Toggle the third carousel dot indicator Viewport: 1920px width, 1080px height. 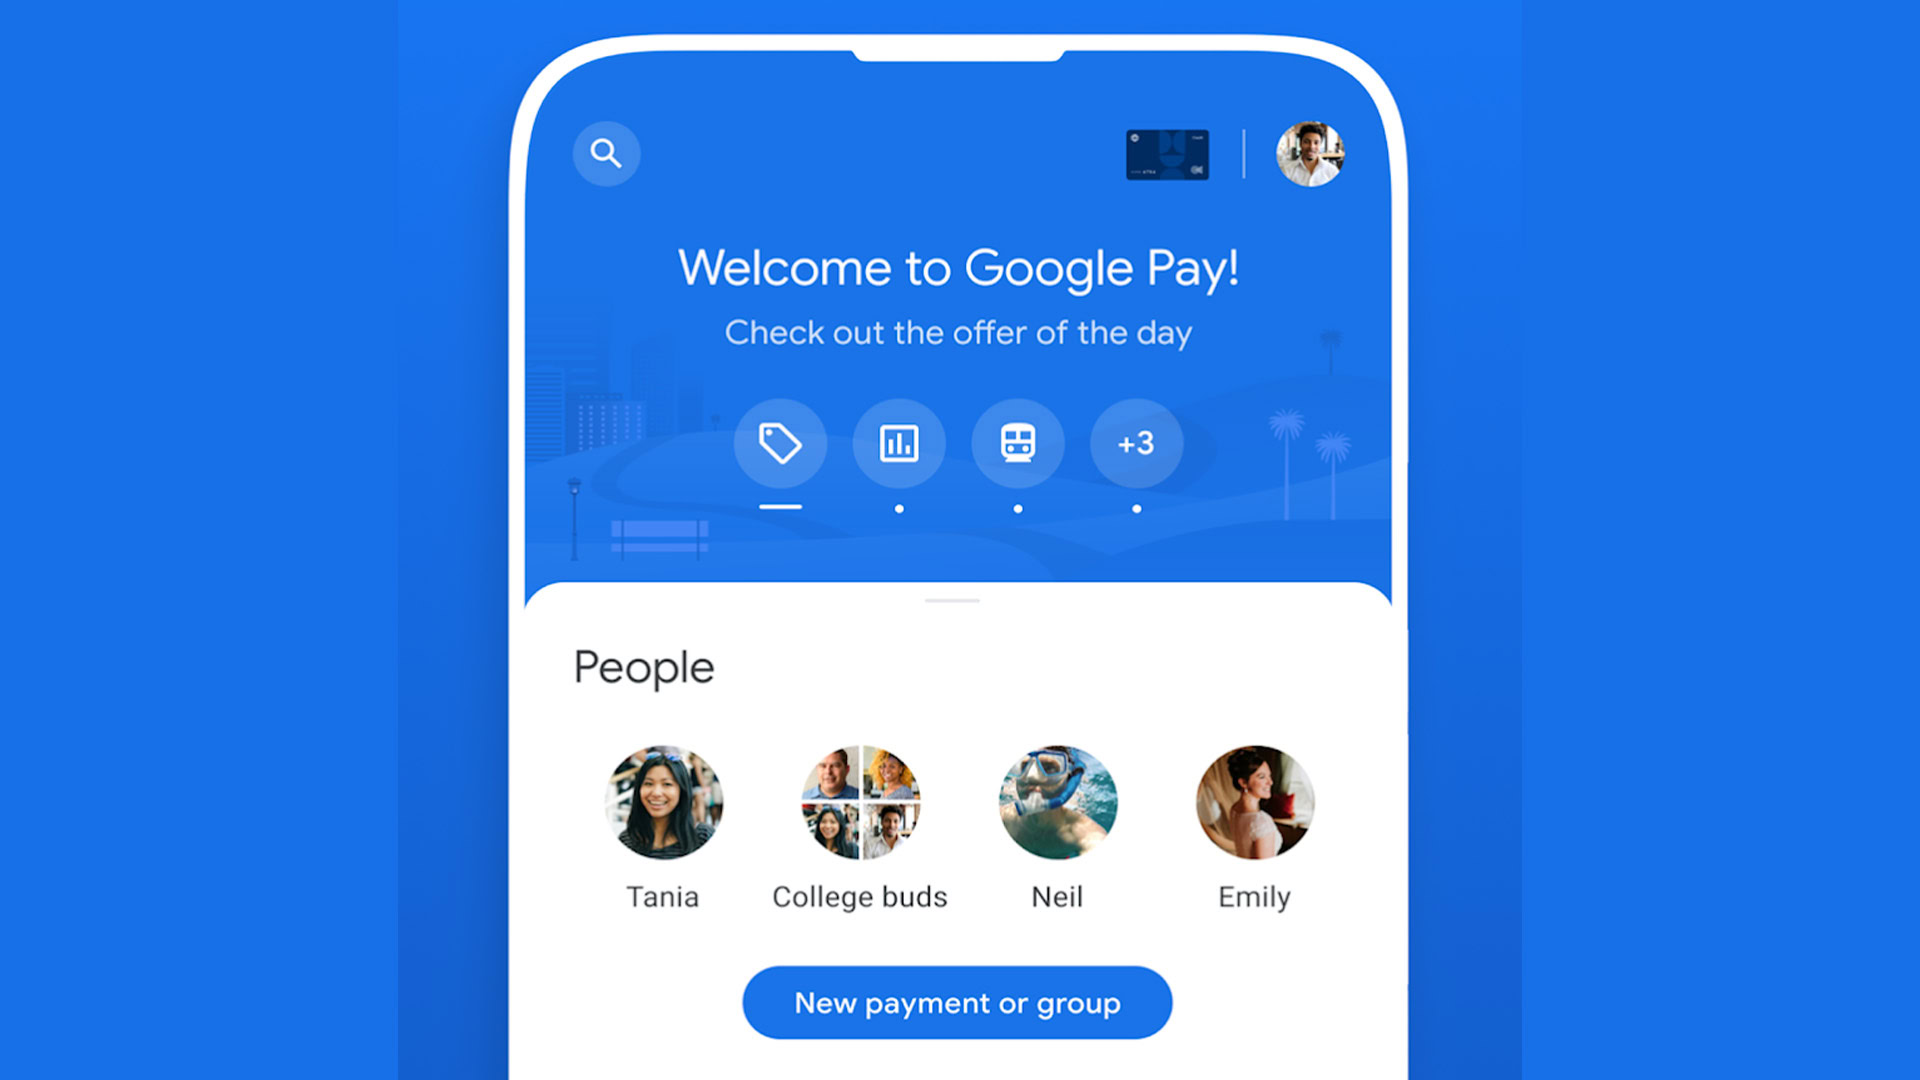1015,510
